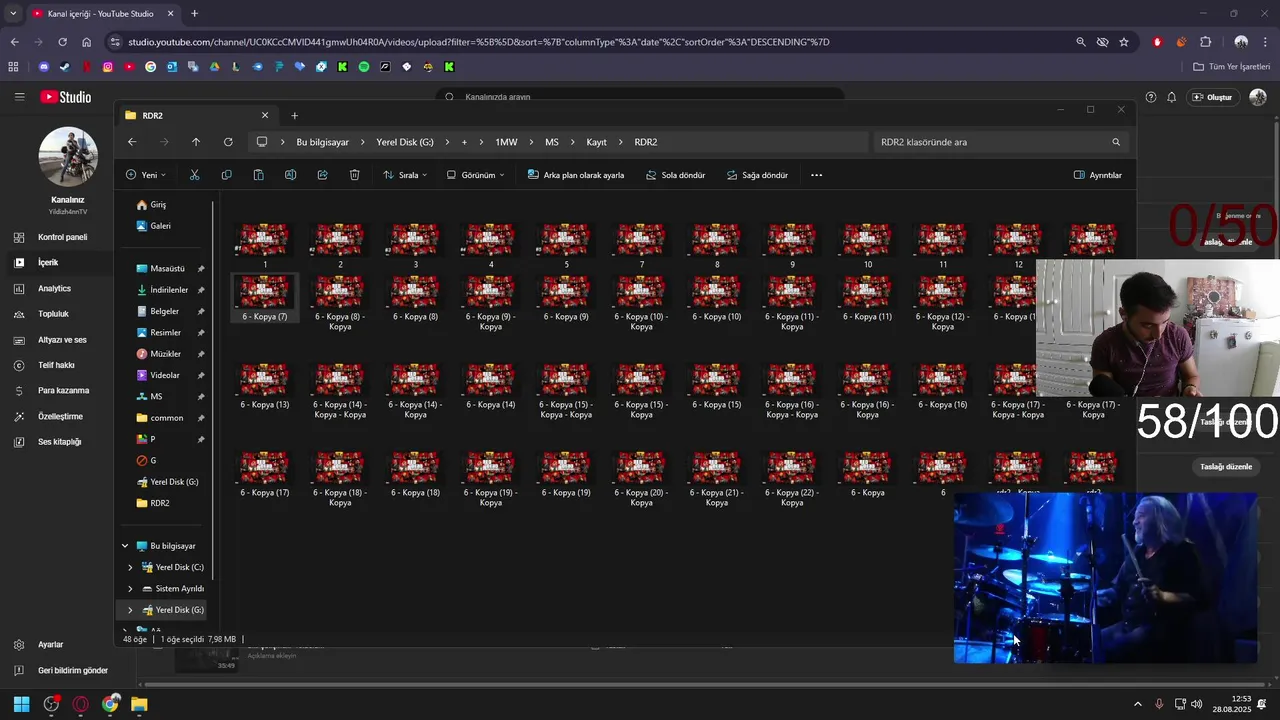1280x720 pixels.
Task: Expand Yerel Disk (C:) in navigation tree
Action: [130, 567]
